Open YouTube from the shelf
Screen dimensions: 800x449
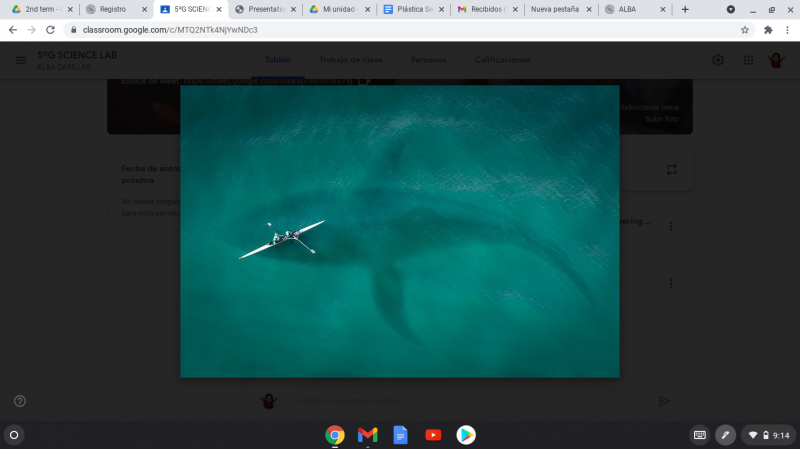point(433,435)
